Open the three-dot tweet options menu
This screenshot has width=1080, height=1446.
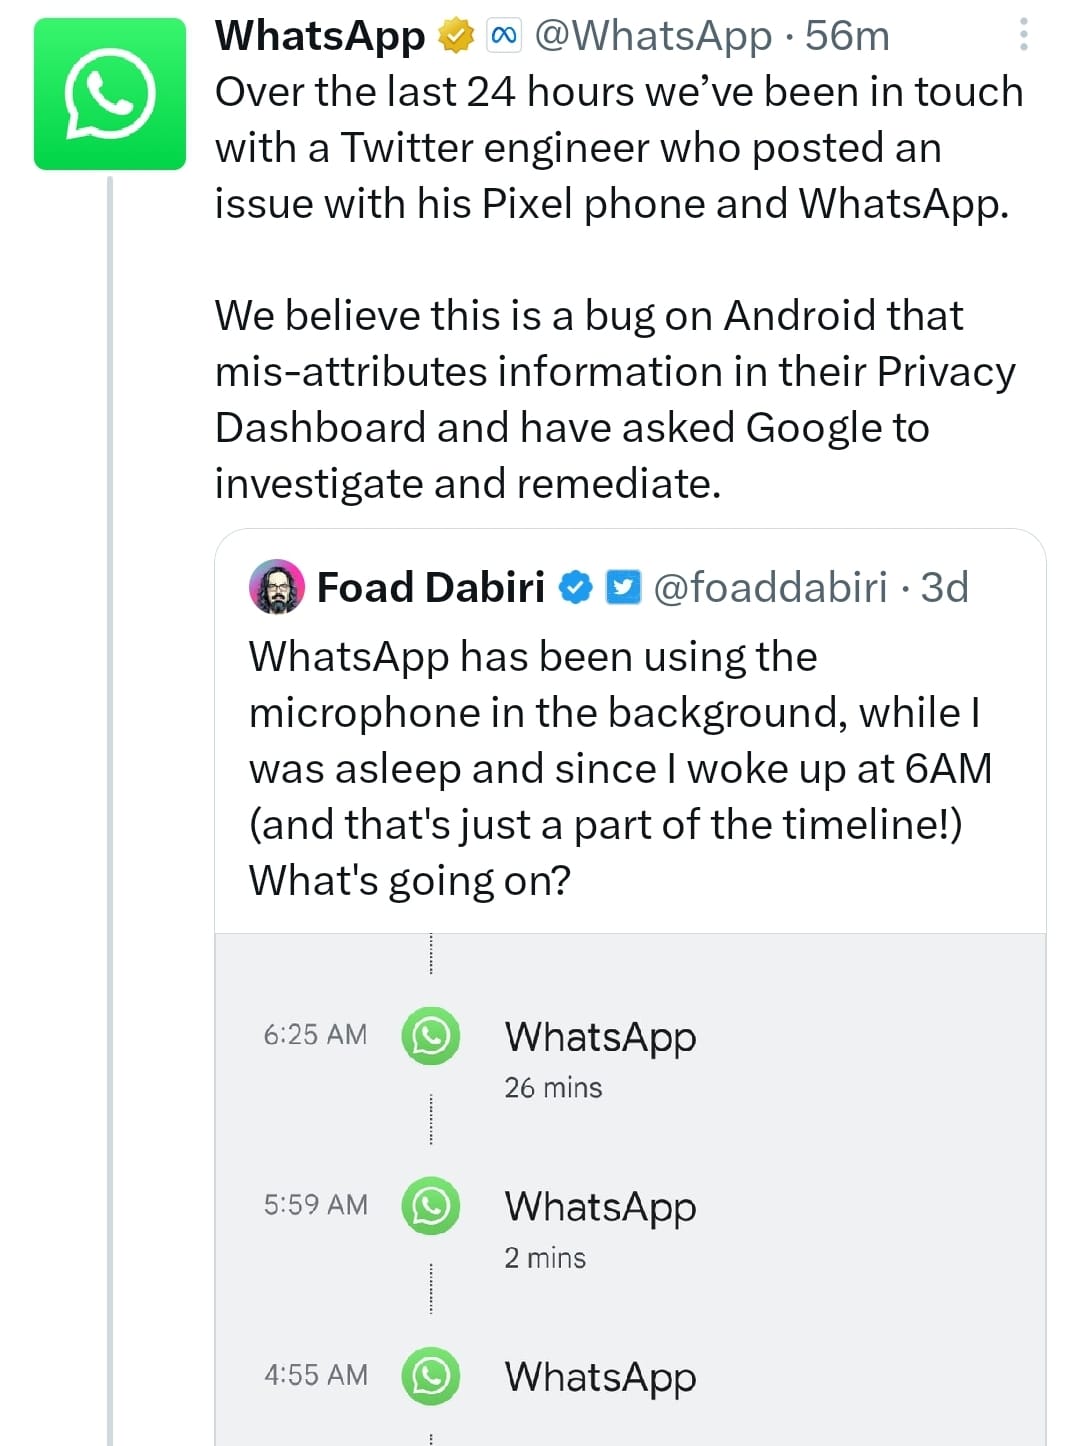(1023, 35)
